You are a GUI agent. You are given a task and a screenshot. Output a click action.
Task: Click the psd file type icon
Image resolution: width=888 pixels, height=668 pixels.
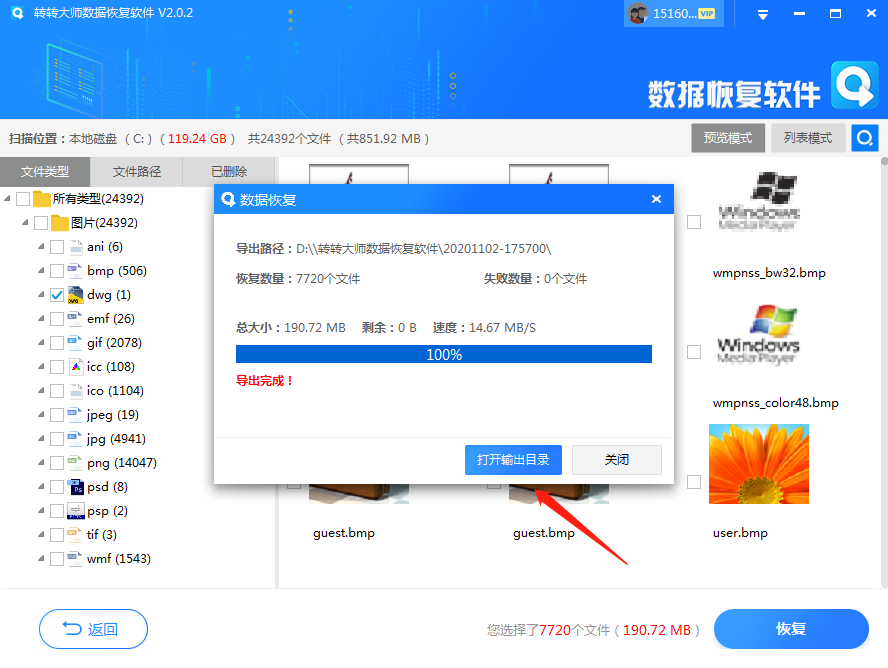[76, 486]
